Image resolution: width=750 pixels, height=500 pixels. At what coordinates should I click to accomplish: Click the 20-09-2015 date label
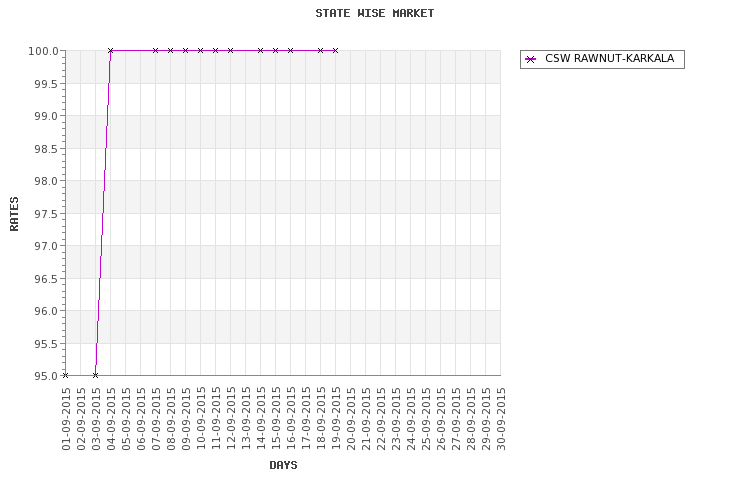point(351,419)
